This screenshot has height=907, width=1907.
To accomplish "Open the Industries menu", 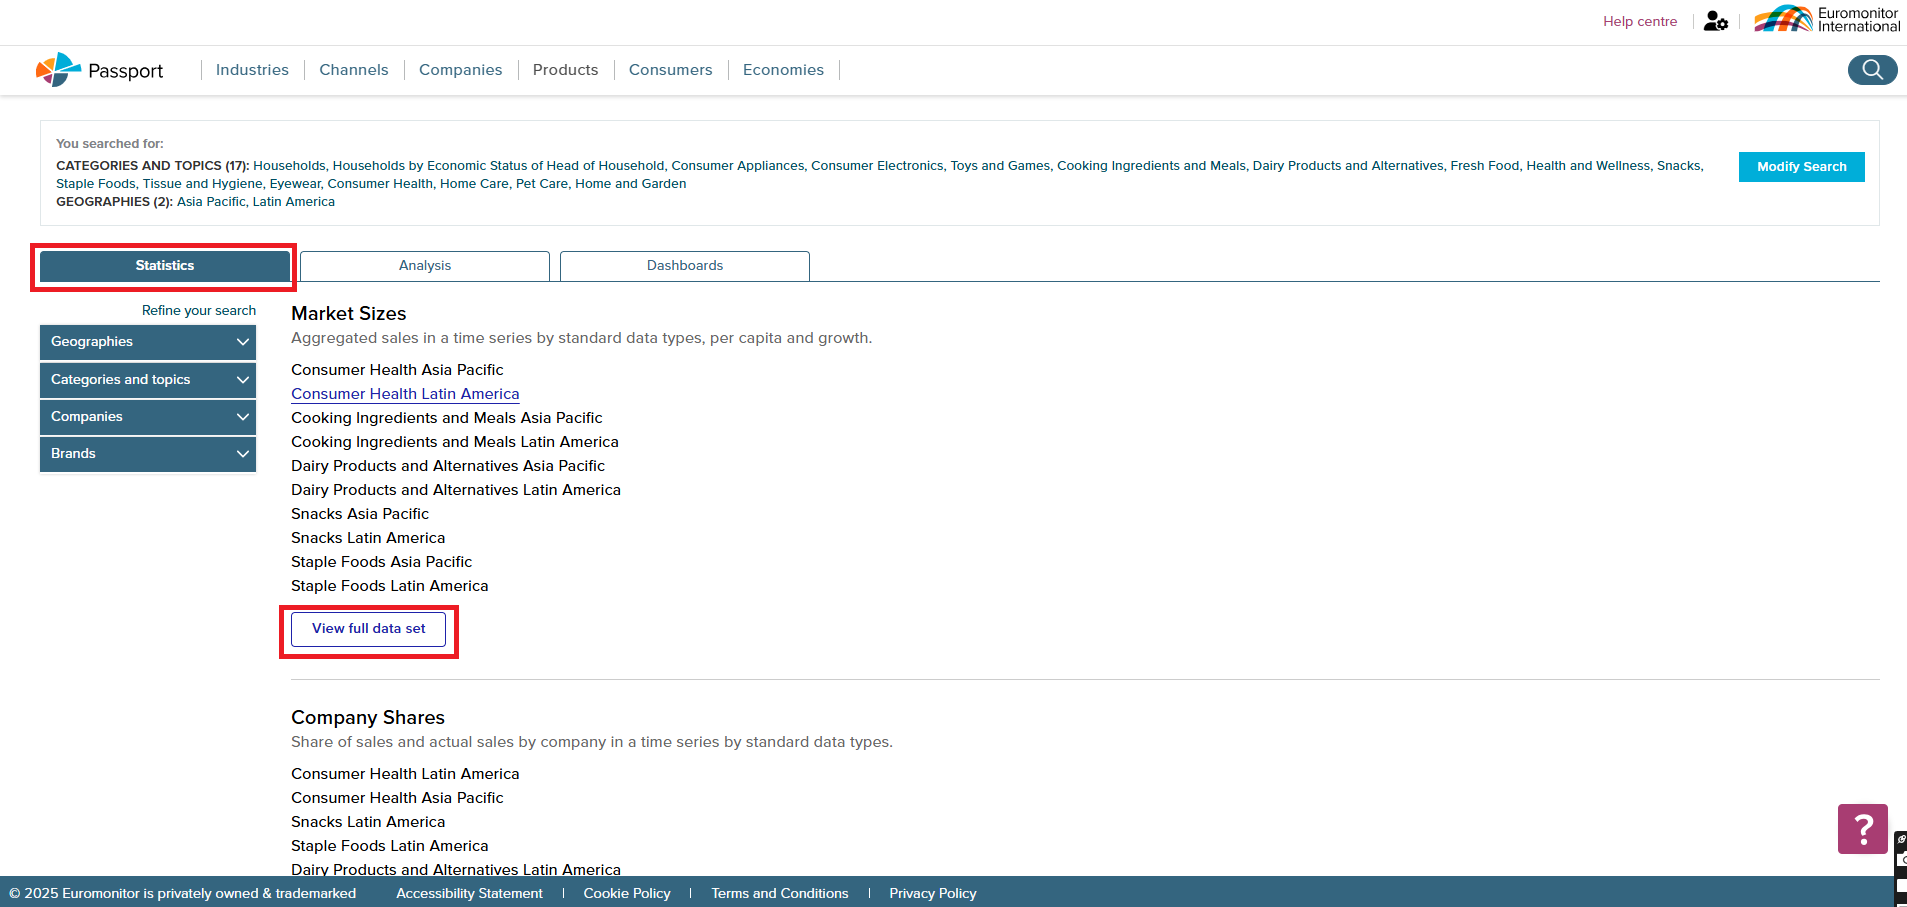I will click(252, 70).
